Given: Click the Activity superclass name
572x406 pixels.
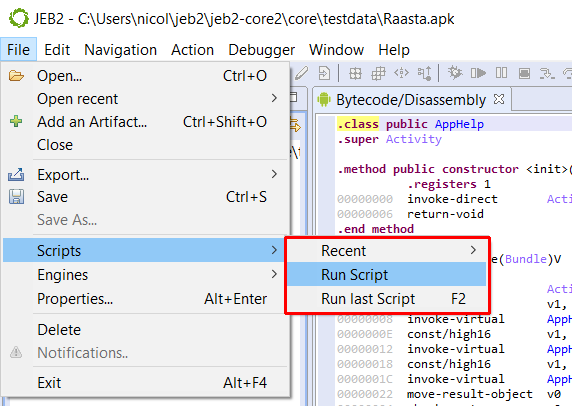Looking at the screenshot, I should click(x=413, y=139).
